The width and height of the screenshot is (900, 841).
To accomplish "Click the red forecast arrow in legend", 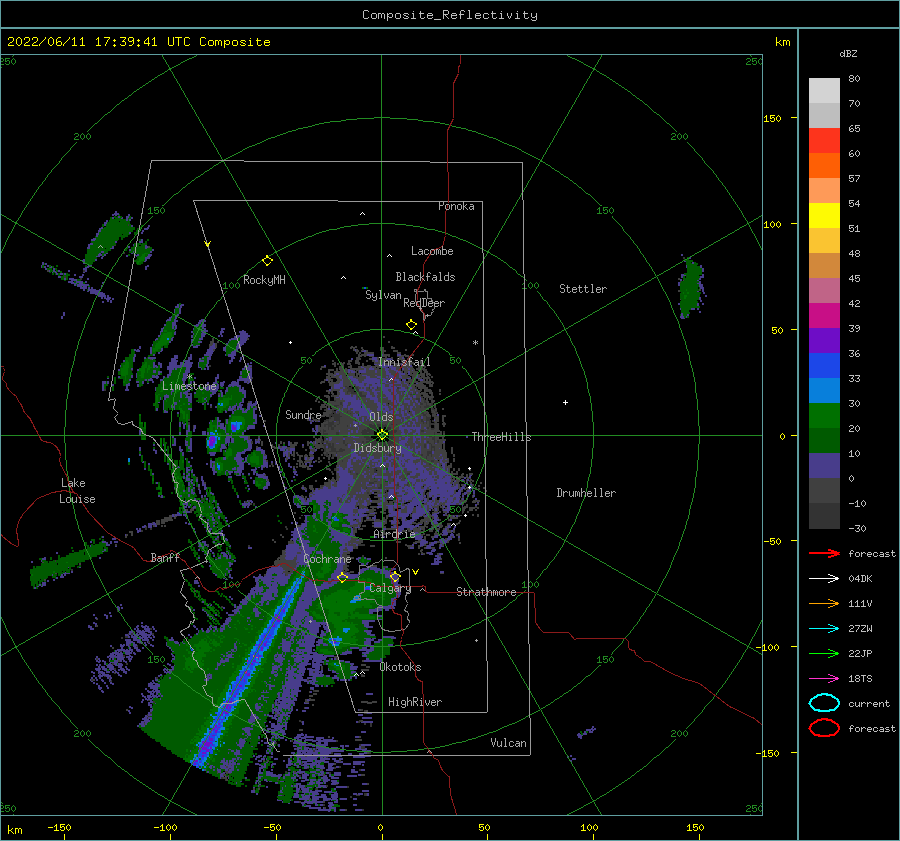I will (x=824, y=553).
